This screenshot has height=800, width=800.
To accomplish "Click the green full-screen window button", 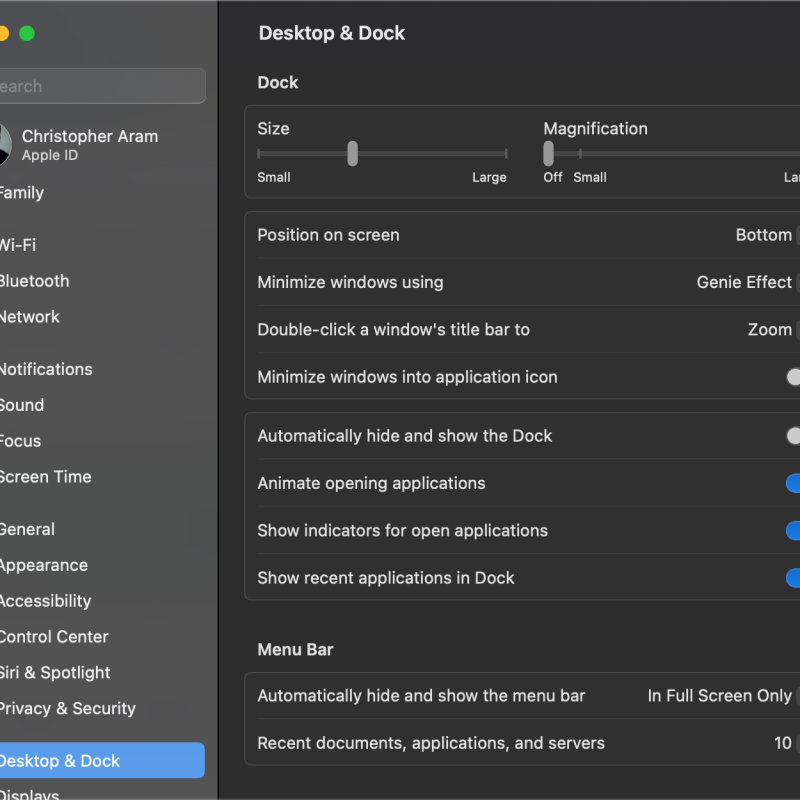I will 27,33.
